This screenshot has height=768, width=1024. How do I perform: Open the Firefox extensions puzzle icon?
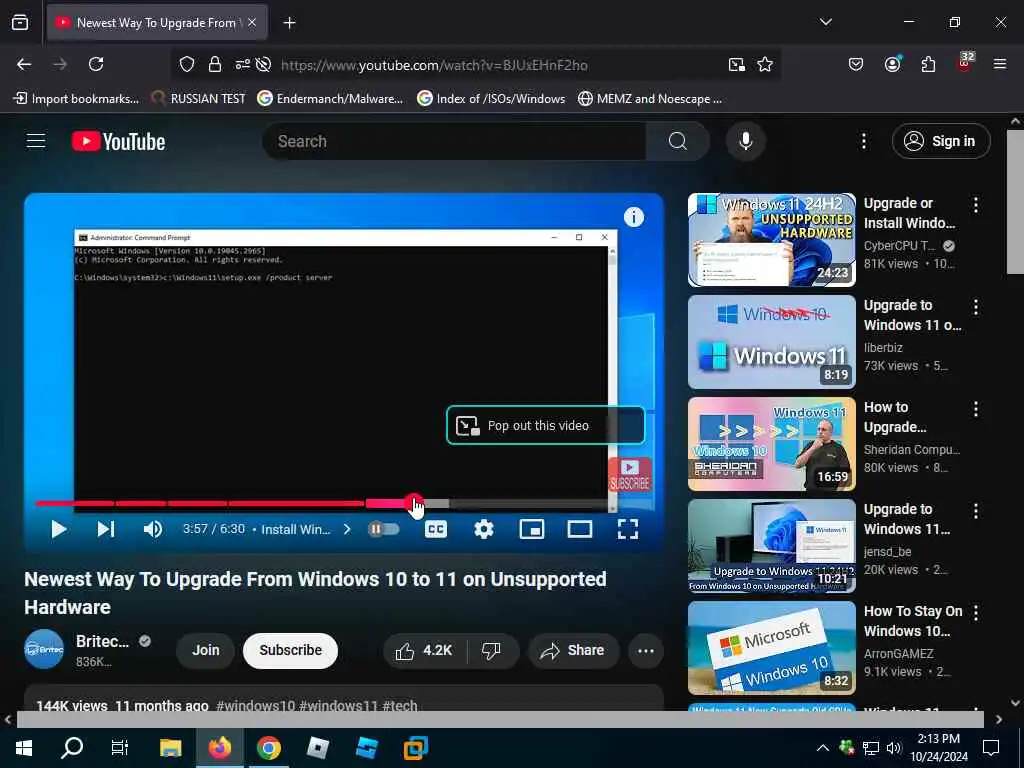coord(928,64)
